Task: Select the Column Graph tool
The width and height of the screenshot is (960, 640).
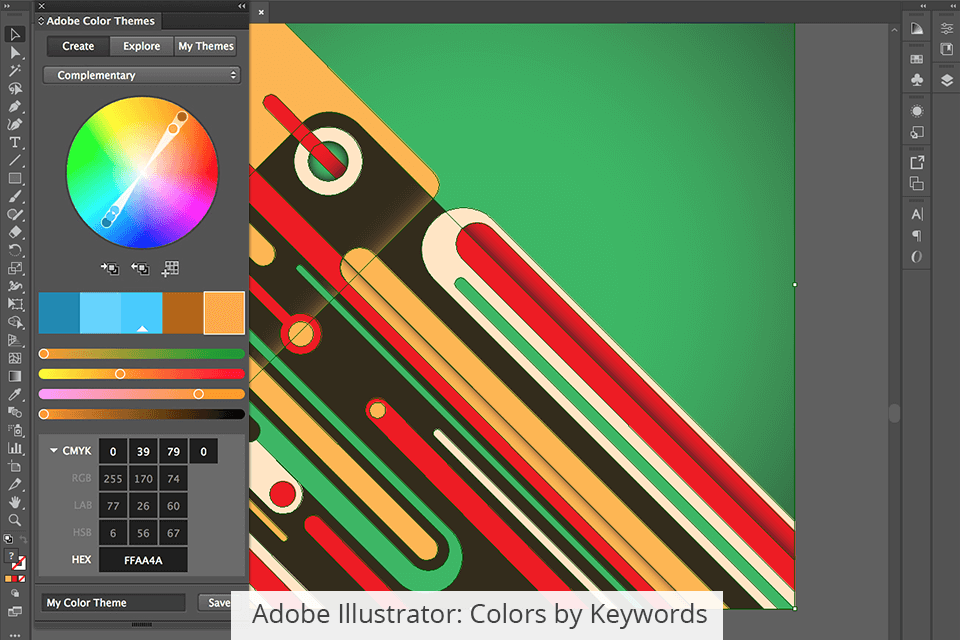Action: click(15, 448)
